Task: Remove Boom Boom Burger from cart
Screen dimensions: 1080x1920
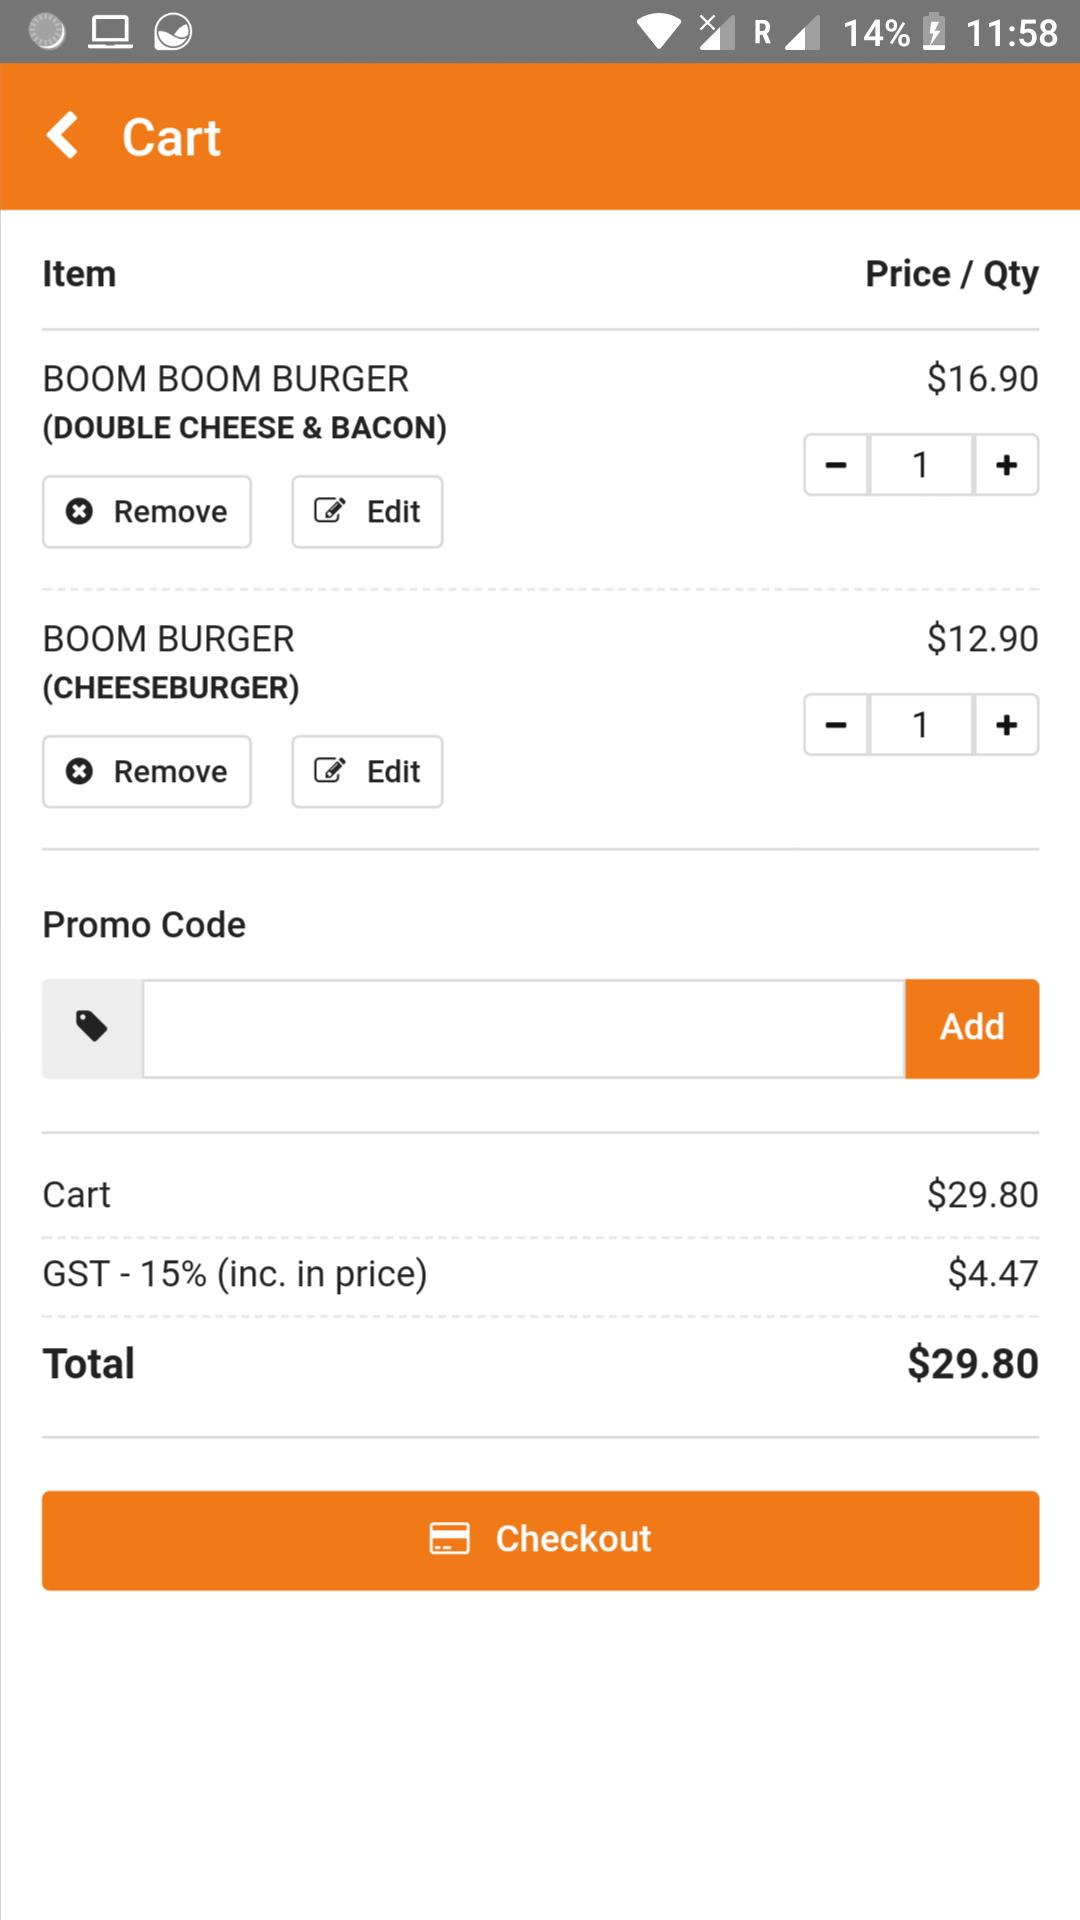Action: coord(147,512)
